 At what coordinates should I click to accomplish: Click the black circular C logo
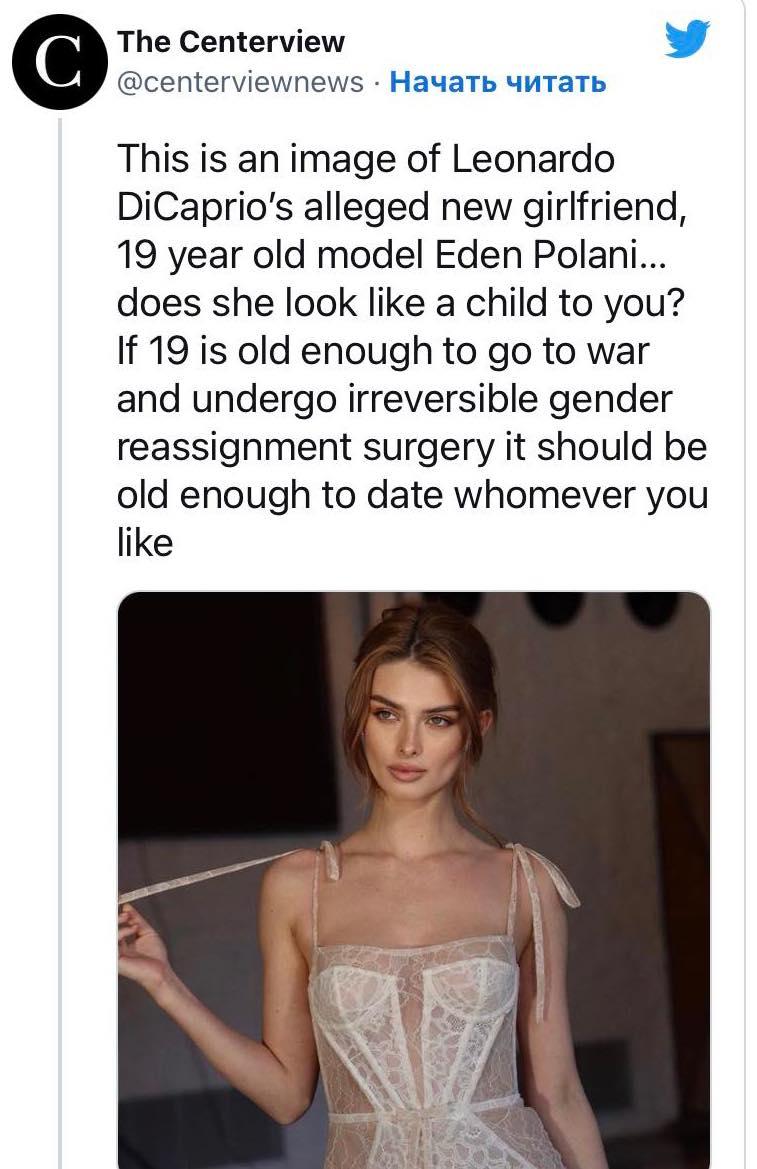tap(58, 62)
